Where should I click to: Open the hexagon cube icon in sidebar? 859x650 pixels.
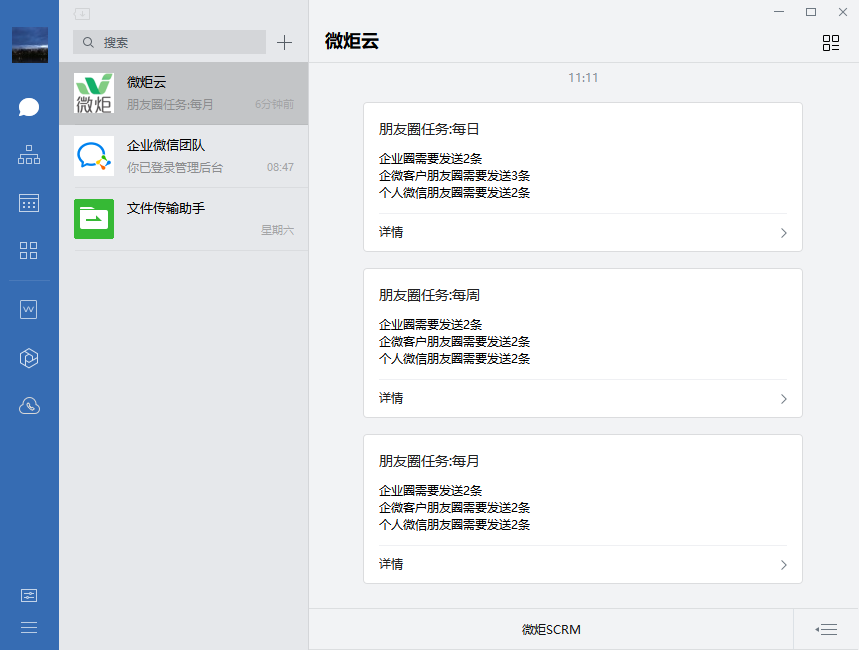(x=29, y=358)
